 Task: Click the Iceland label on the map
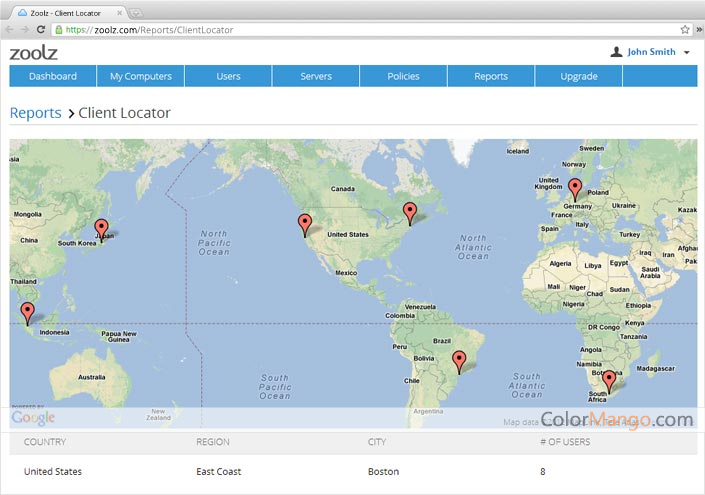pyautogui.click(x=518, y=151)
